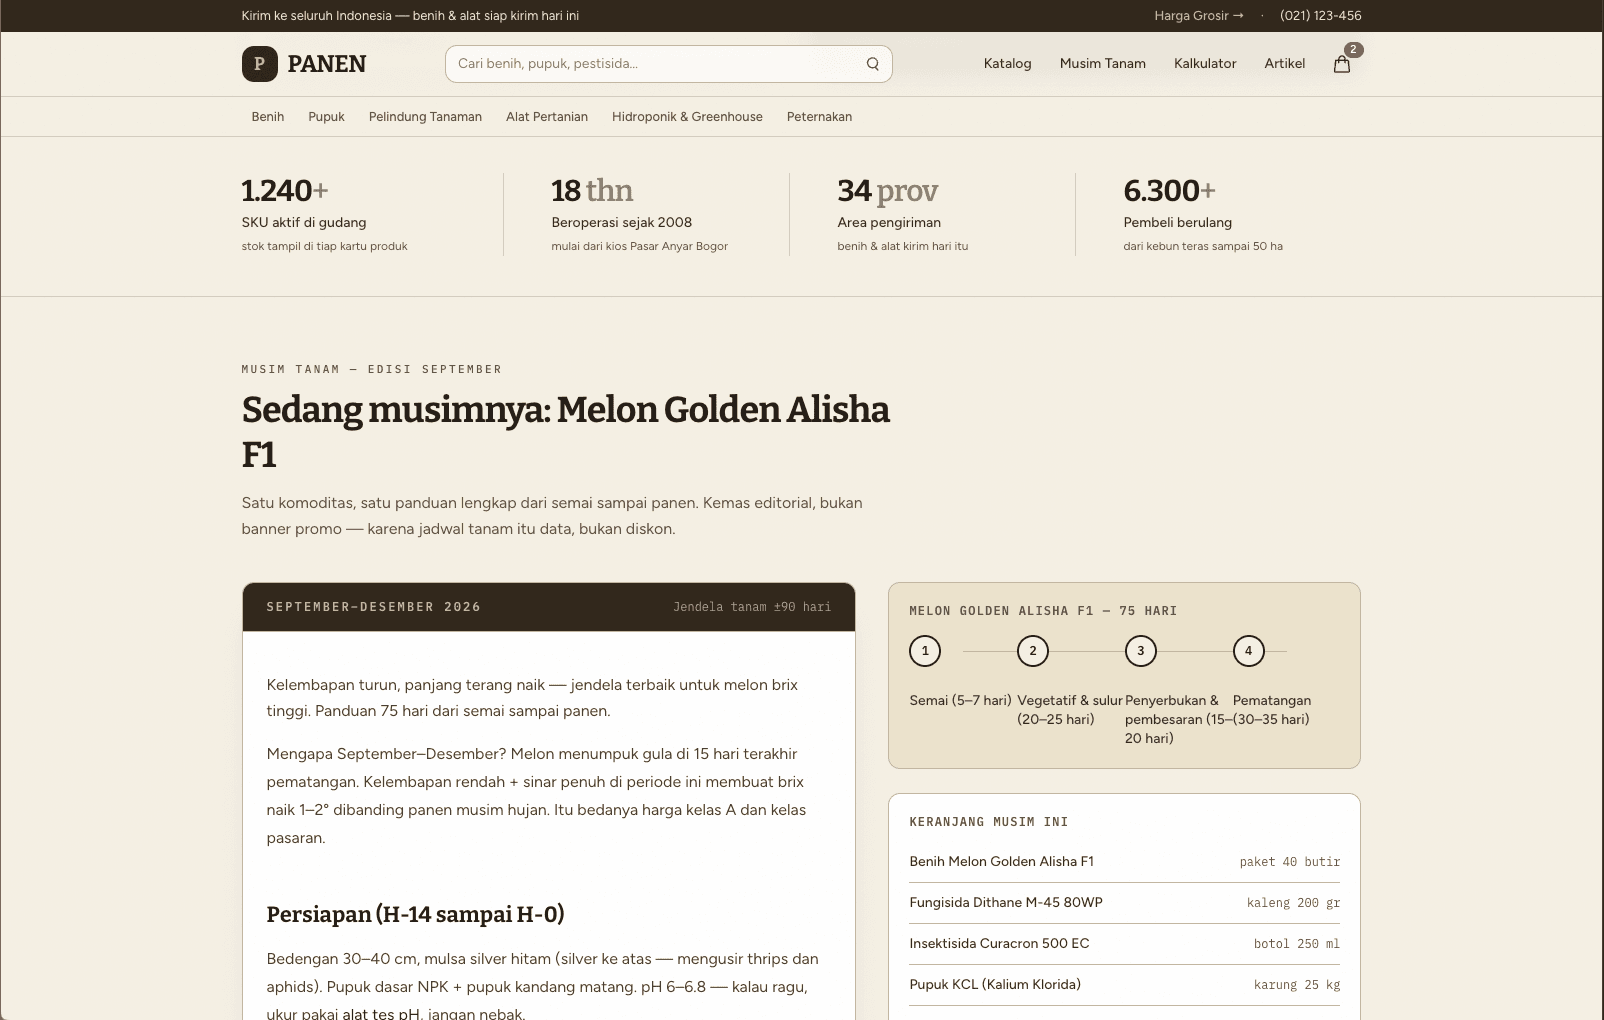Click the Semai (5–7 hari) label
This screenshot has width=1604, height=1020.
click(960, 700)
